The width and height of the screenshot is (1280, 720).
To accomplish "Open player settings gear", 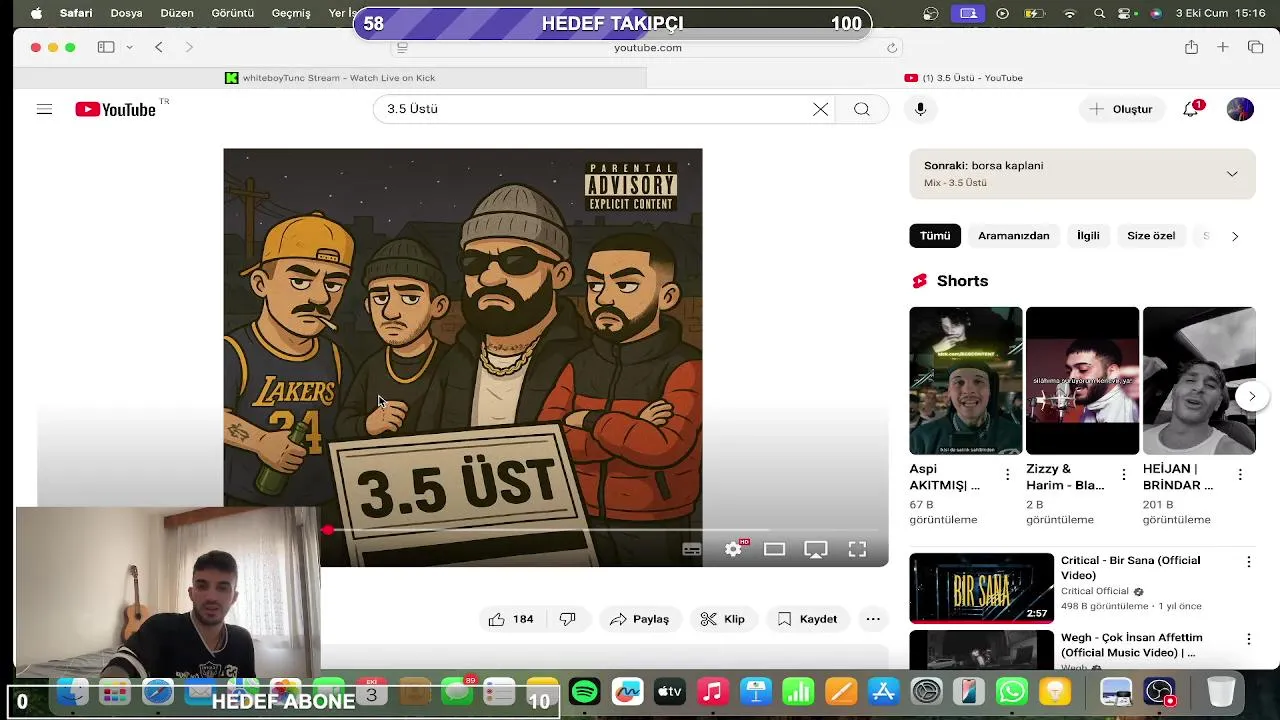I will [734, 549].
